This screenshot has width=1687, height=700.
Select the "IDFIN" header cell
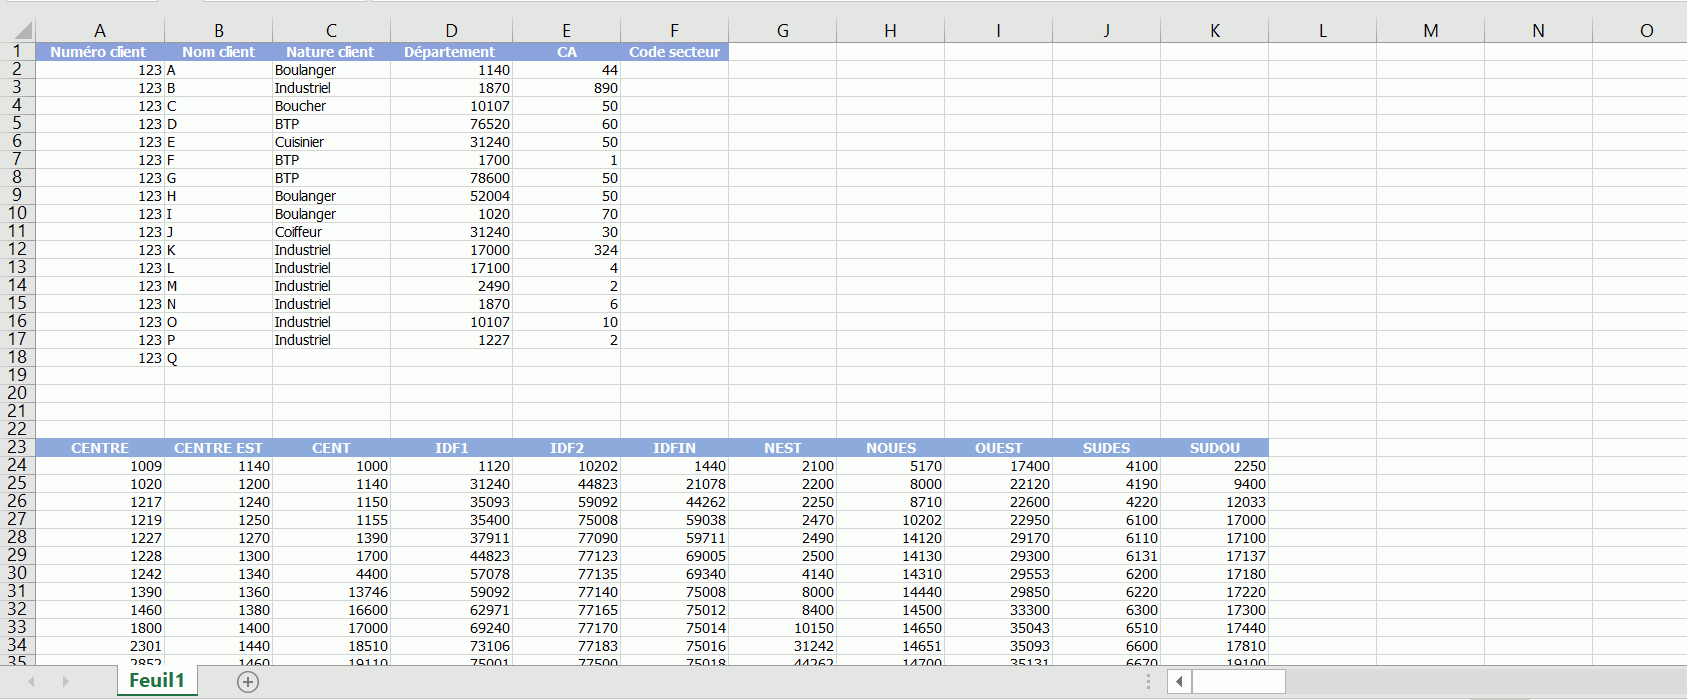click(x=674, y=448)
